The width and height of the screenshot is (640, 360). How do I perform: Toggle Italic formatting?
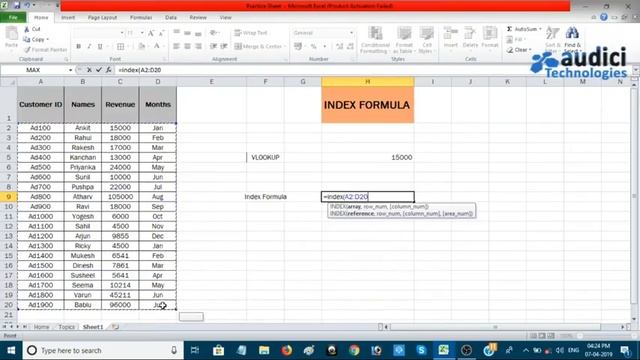pyautogui.click(x=89, y=47)
